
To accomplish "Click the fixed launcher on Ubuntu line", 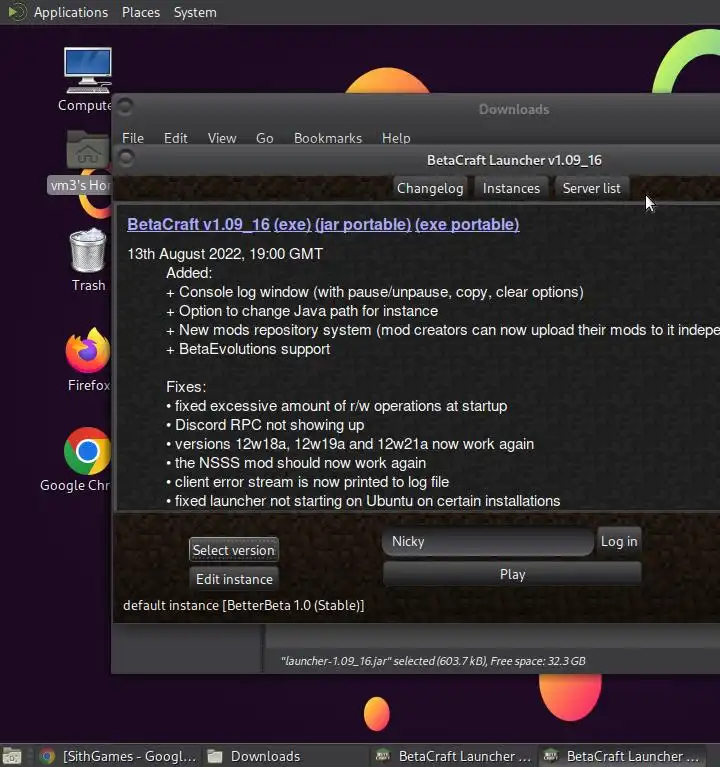I will [x=363, y=501].
